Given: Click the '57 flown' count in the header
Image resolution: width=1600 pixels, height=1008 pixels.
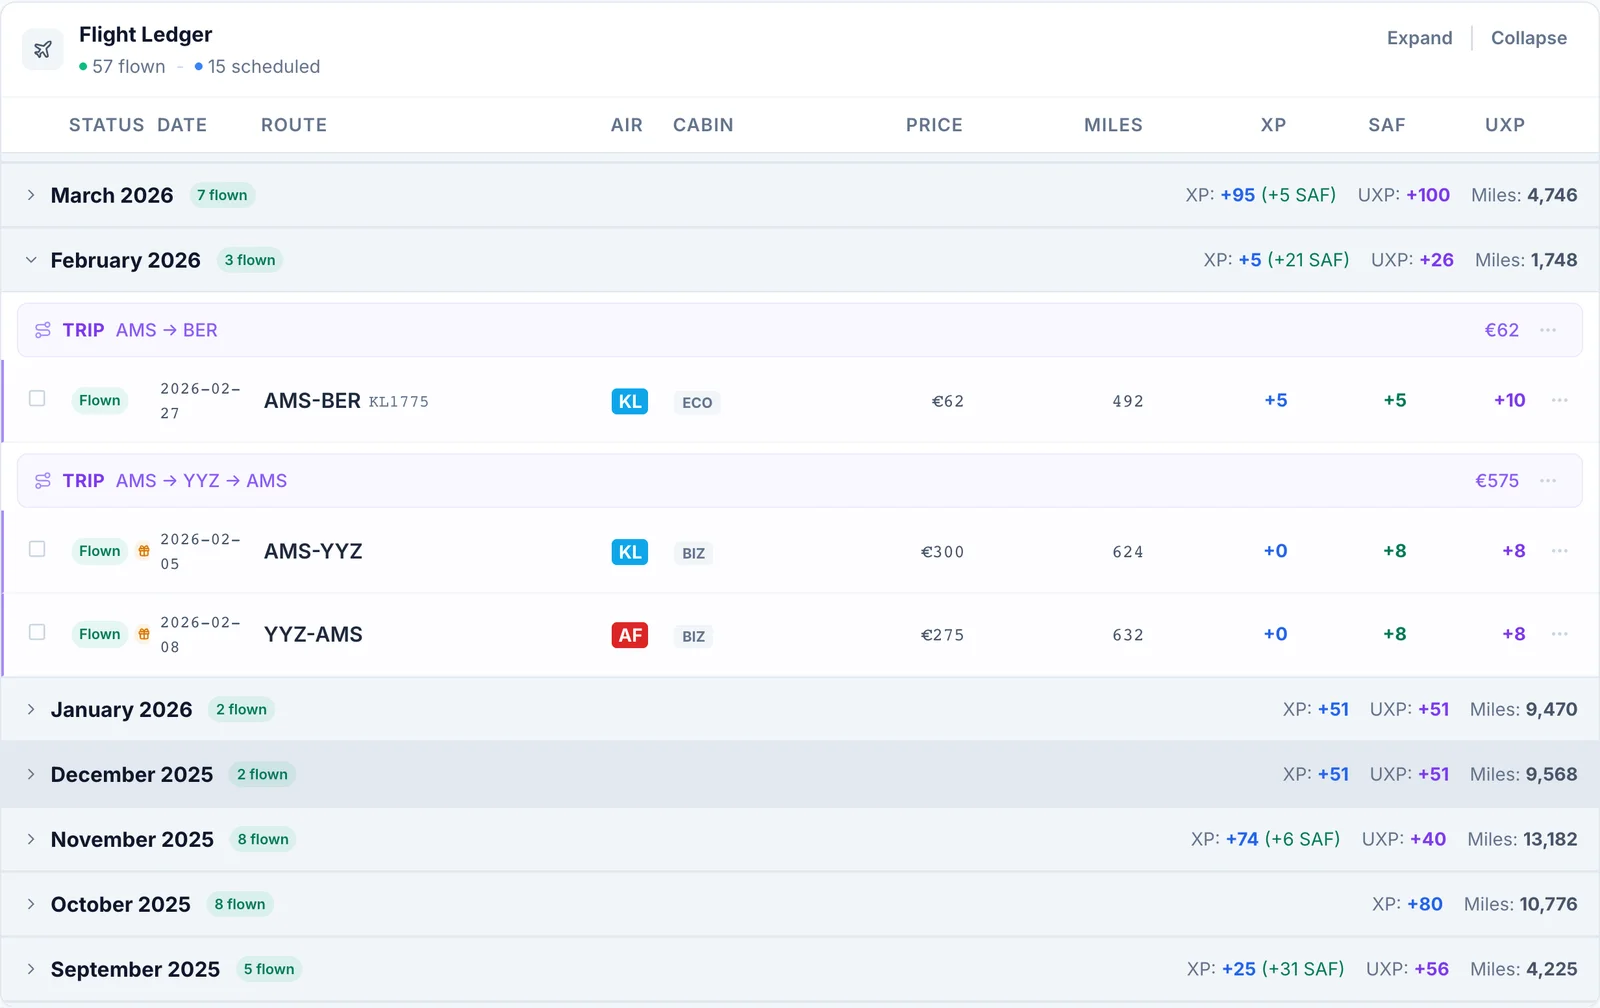Looking at the screenshot, I should point(122,67).
